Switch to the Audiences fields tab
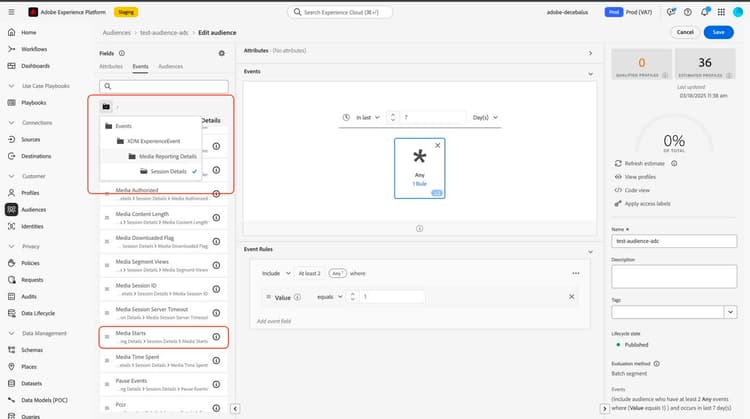The height and width of the screenshot is (419, 750). [171, 66]
